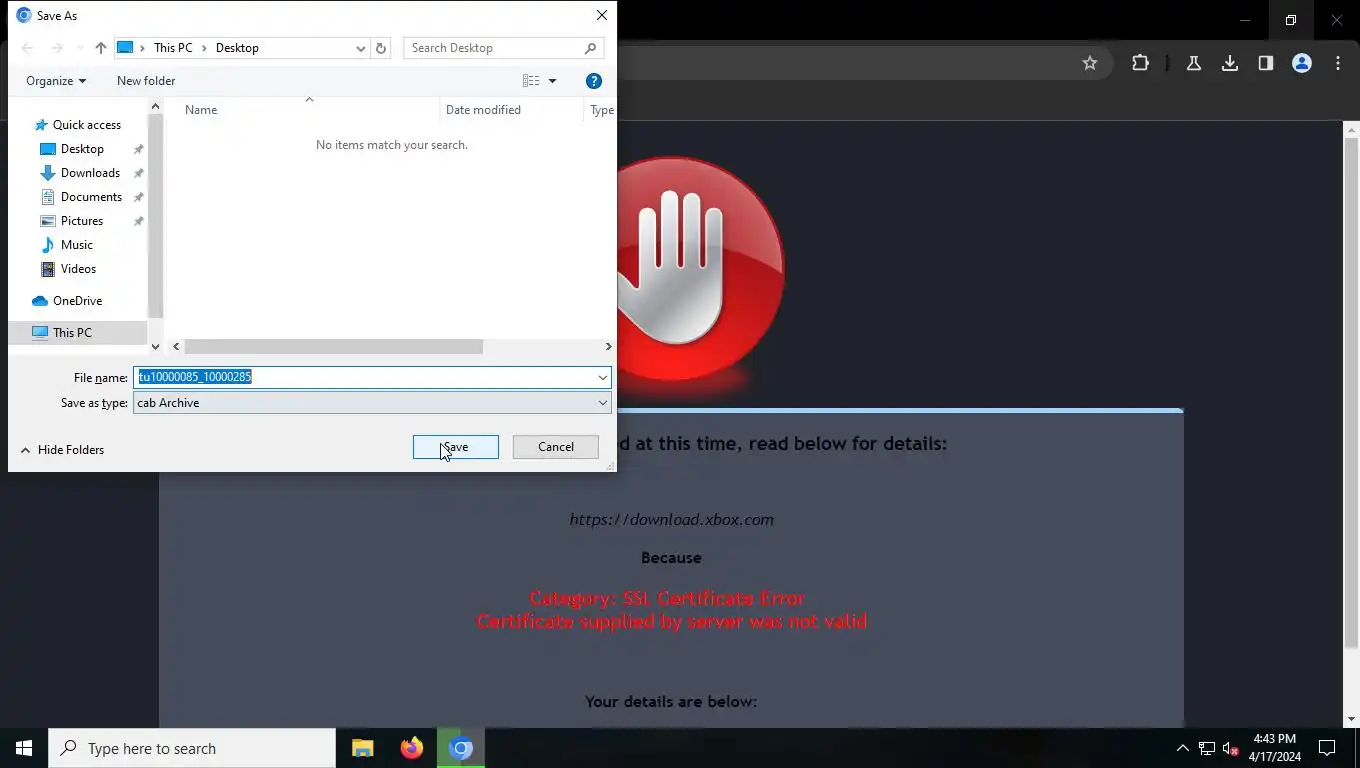
Task: Go up one folder level
Action: [x=101, y=48]
